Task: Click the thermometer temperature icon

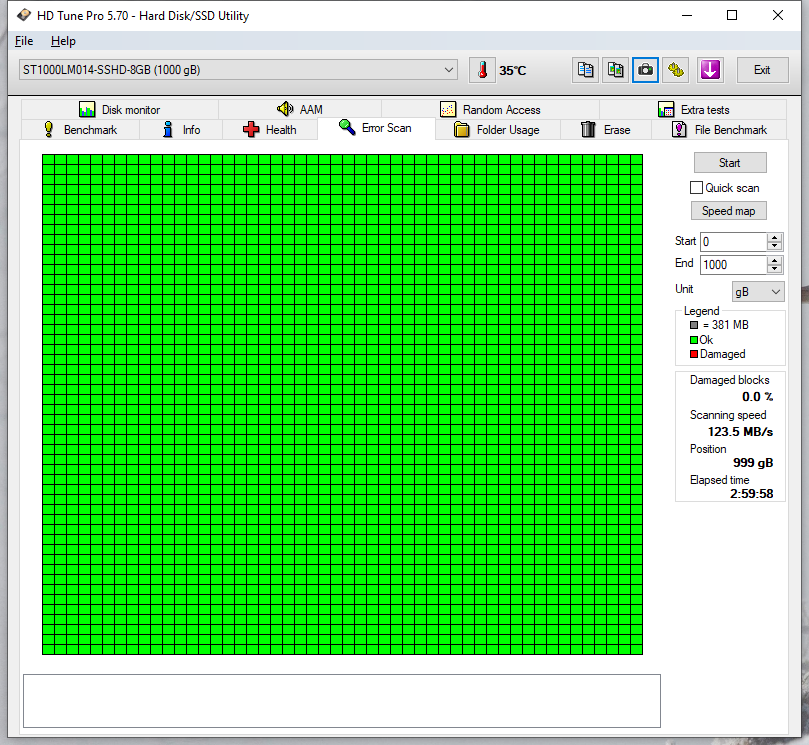Action: pos(482,70)
